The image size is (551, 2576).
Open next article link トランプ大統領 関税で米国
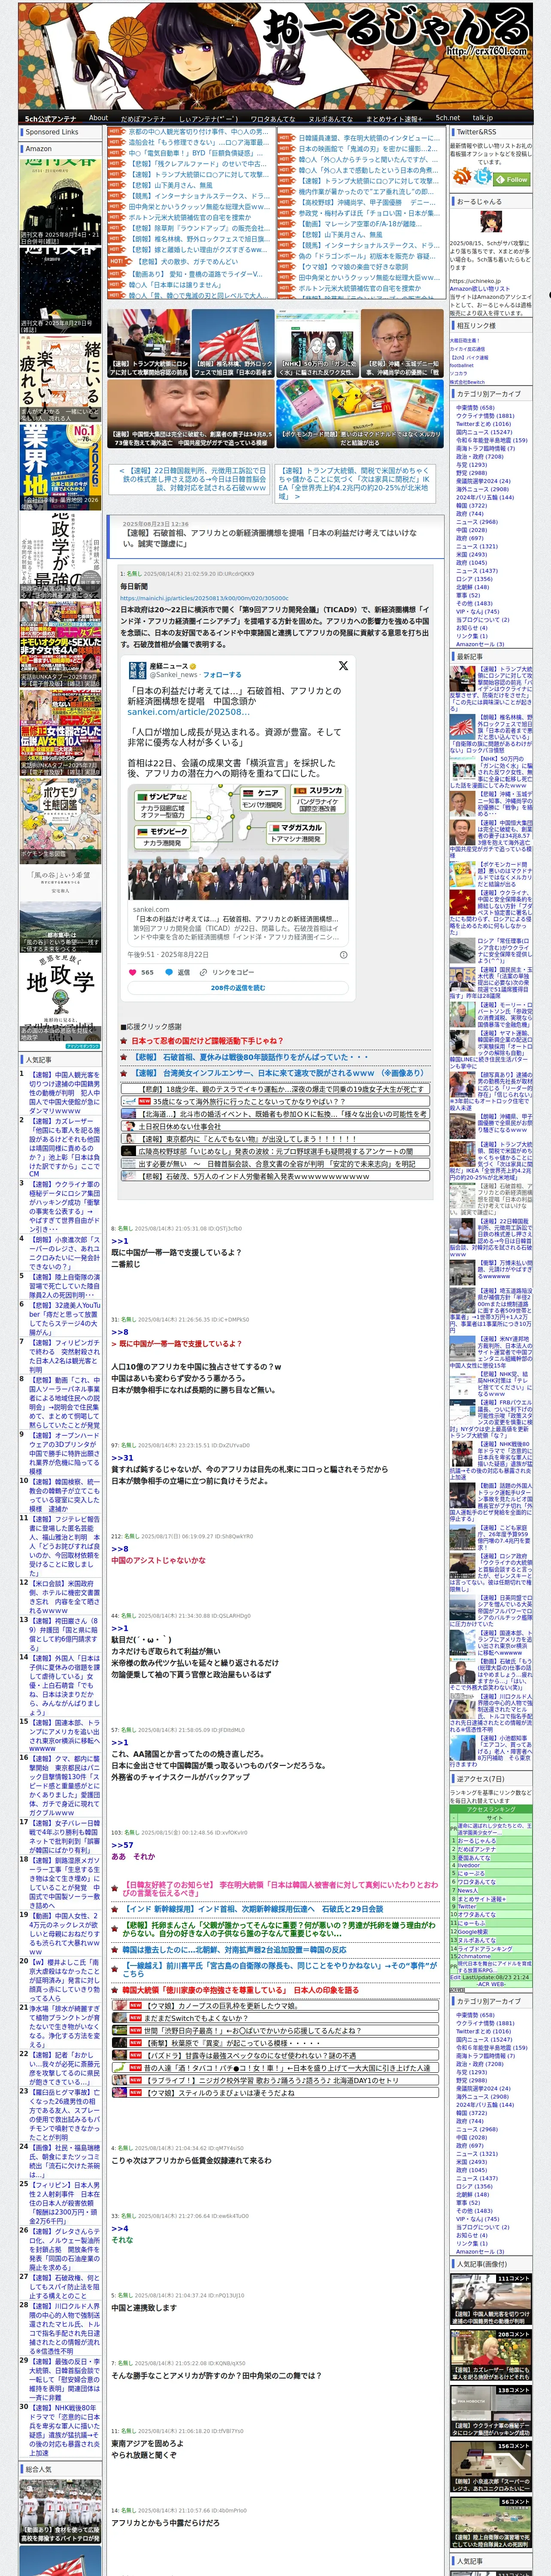pos(355,483)
